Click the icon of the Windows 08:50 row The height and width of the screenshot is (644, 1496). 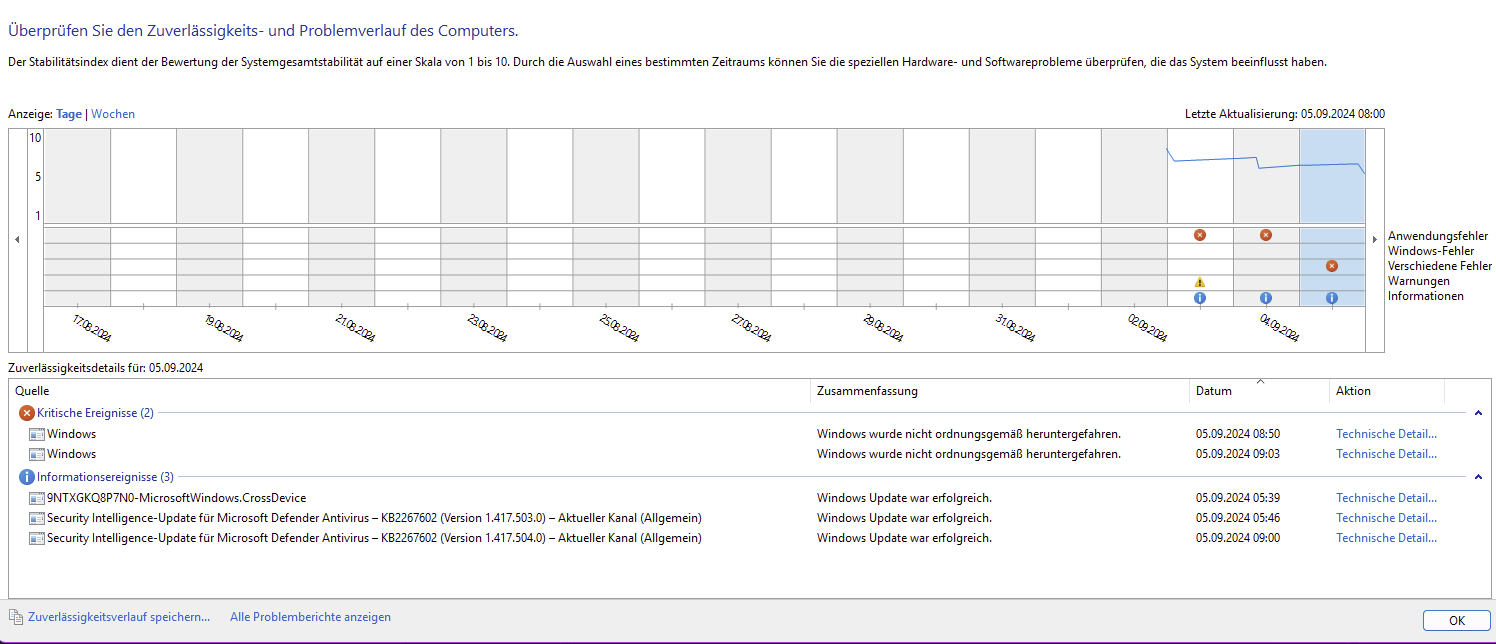pos(37,434)
